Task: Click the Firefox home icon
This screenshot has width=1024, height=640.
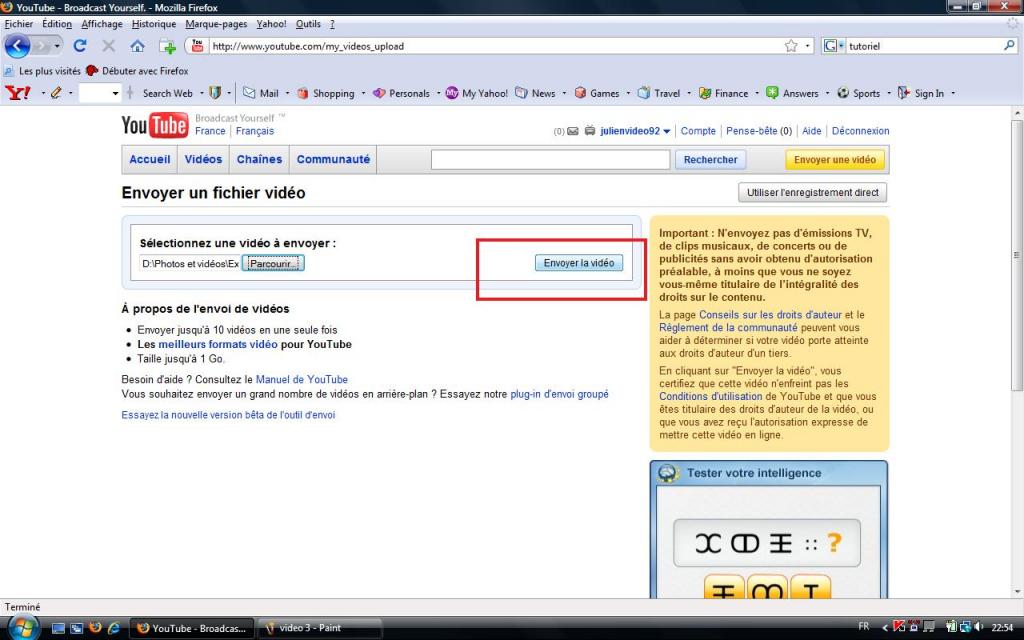Action: 137,46
